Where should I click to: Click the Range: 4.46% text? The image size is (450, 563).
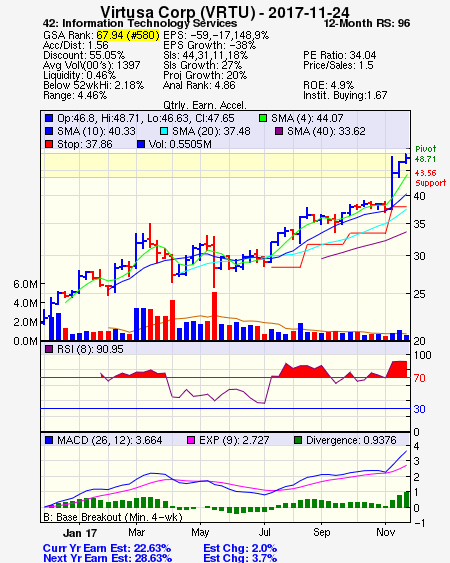pos(75,96)
